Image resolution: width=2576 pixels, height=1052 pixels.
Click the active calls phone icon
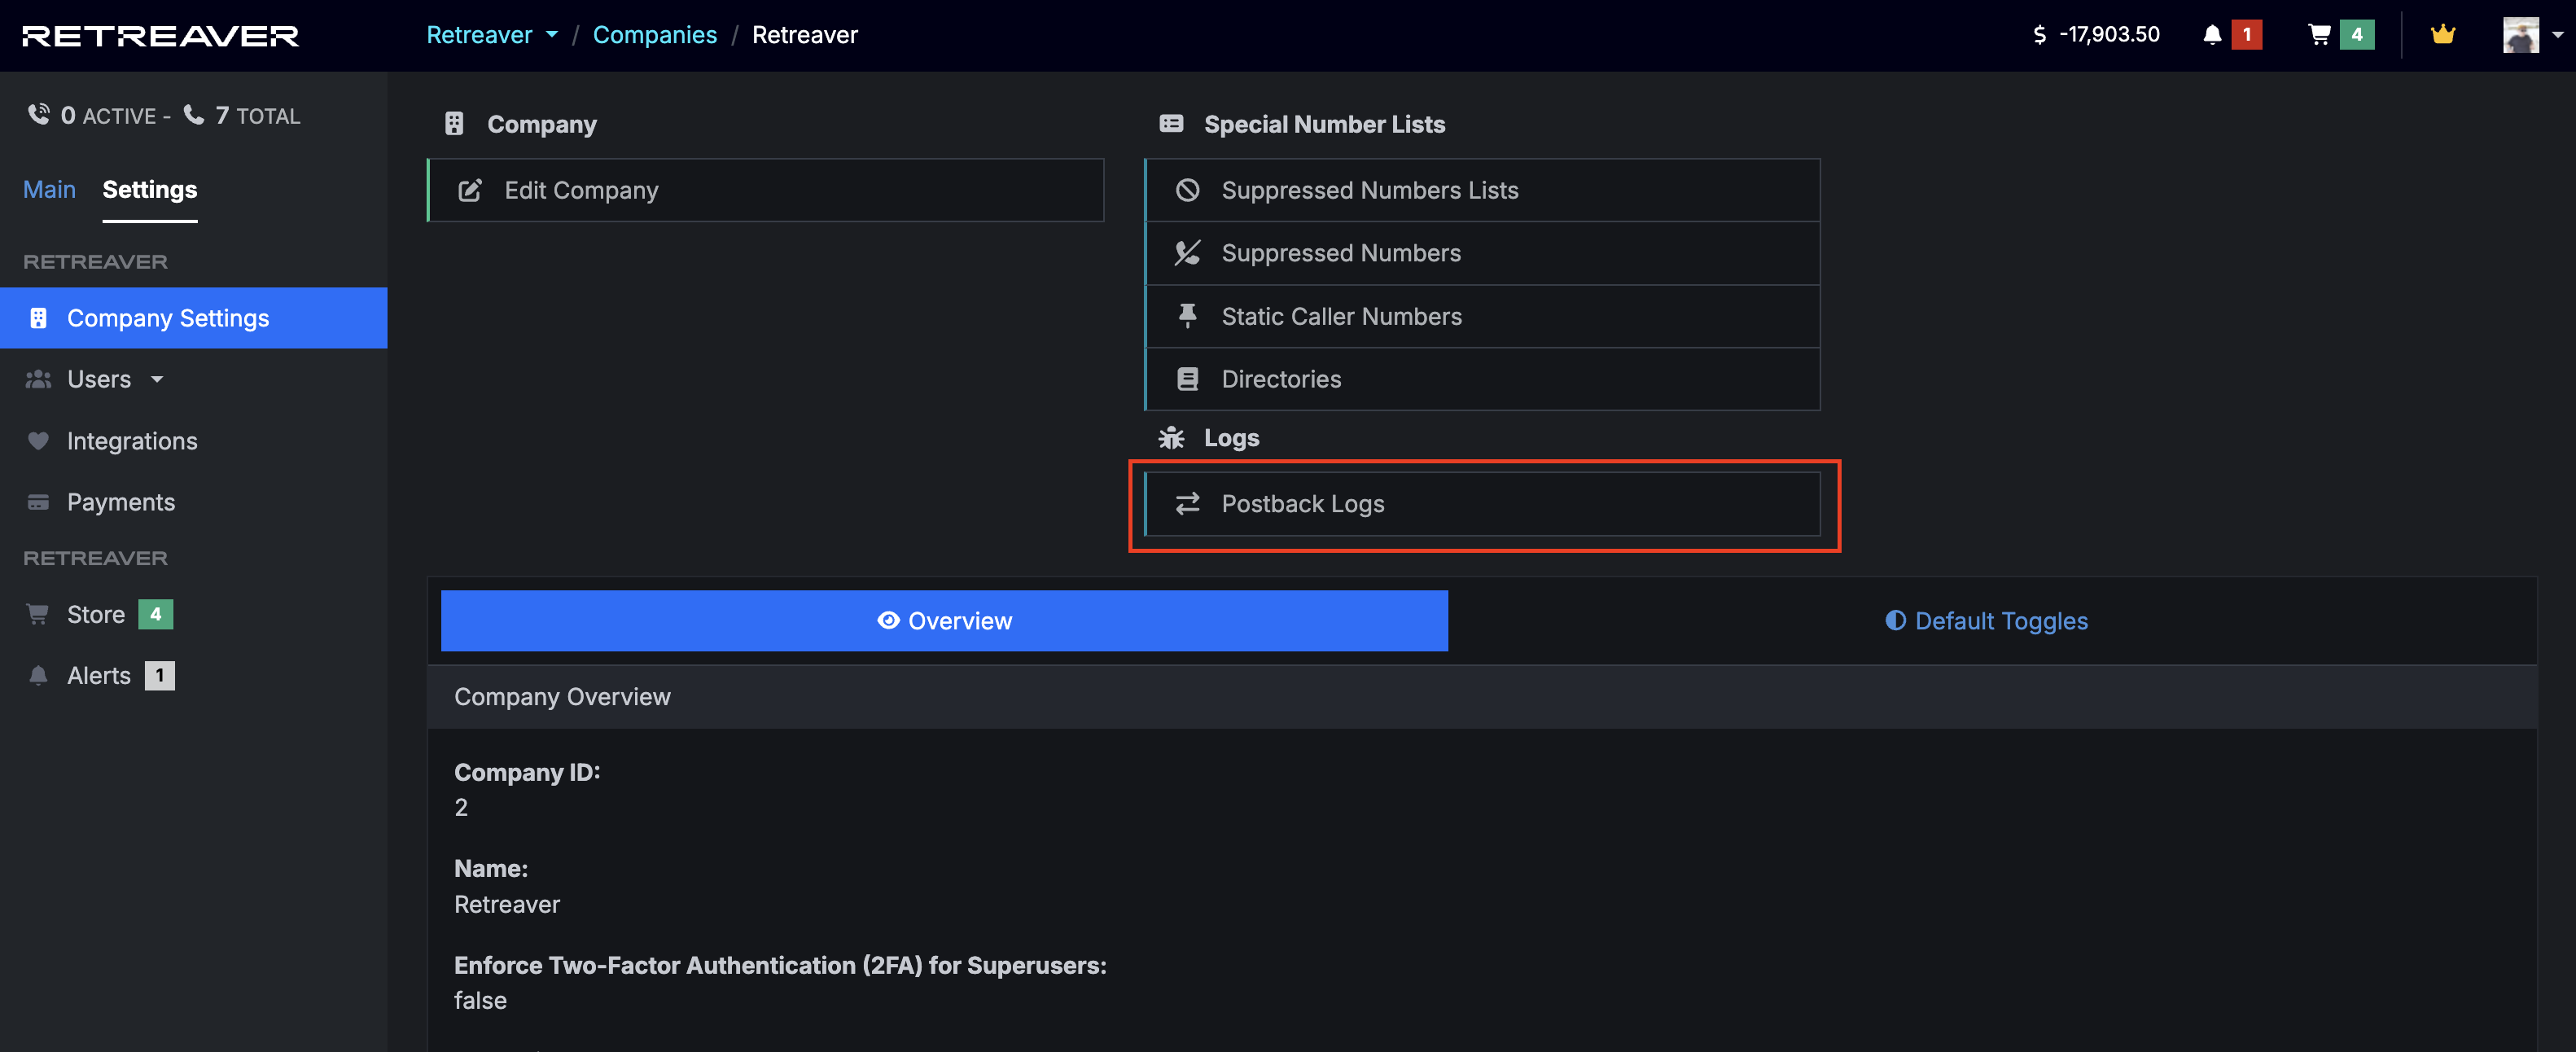point(38,115)
